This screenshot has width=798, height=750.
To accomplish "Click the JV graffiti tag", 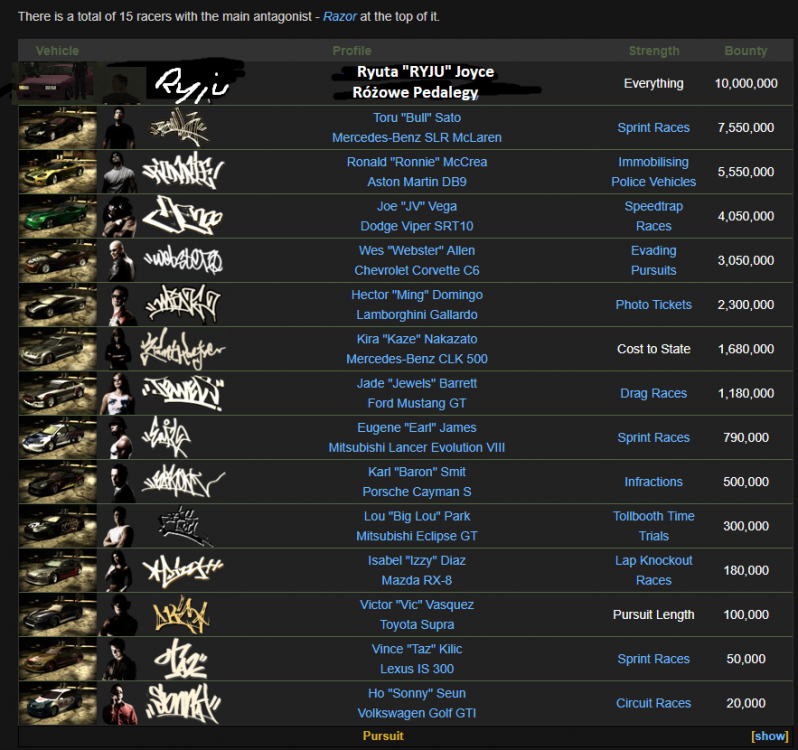I will click(x=182, y=216).
